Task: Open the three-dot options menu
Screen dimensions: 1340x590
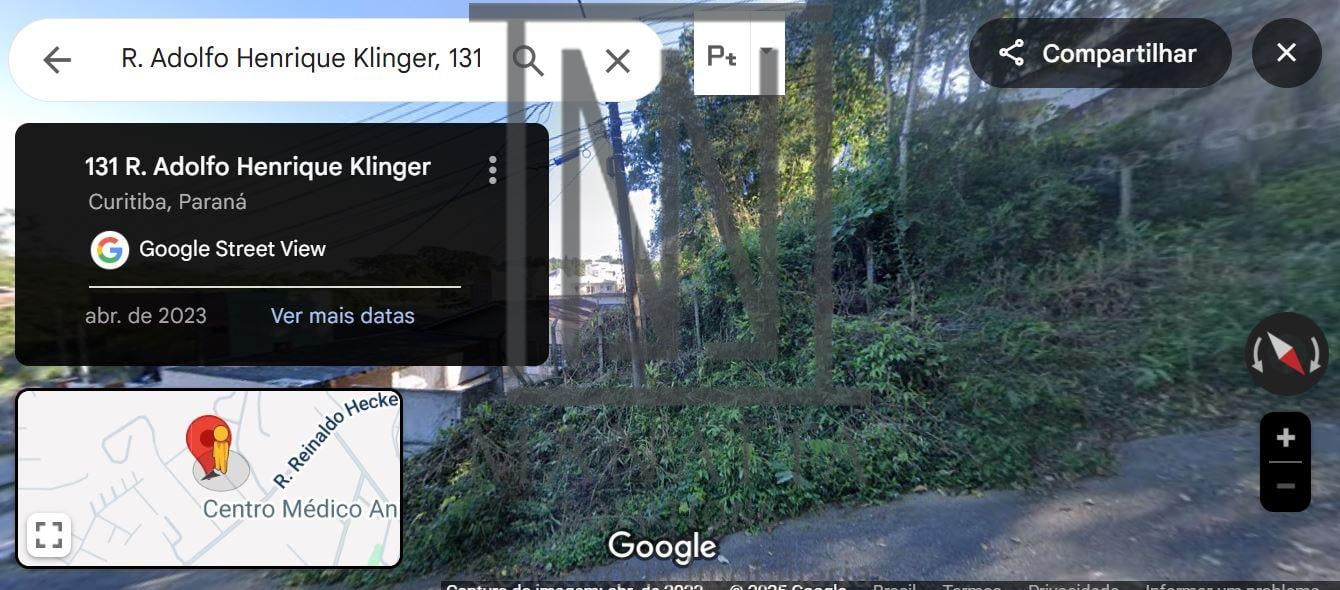Action: [492, 170]
